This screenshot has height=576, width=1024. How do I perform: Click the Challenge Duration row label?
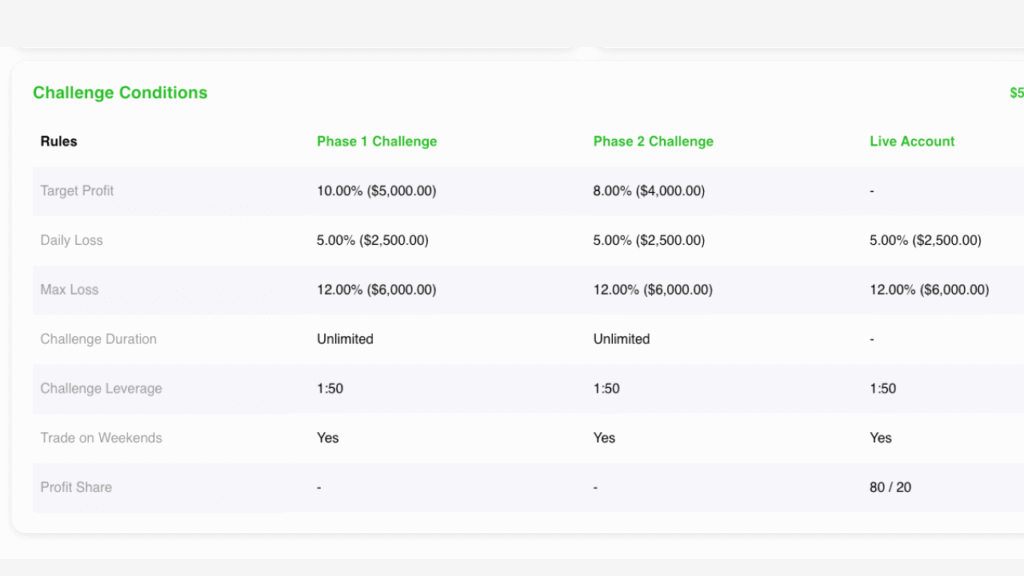98,339
